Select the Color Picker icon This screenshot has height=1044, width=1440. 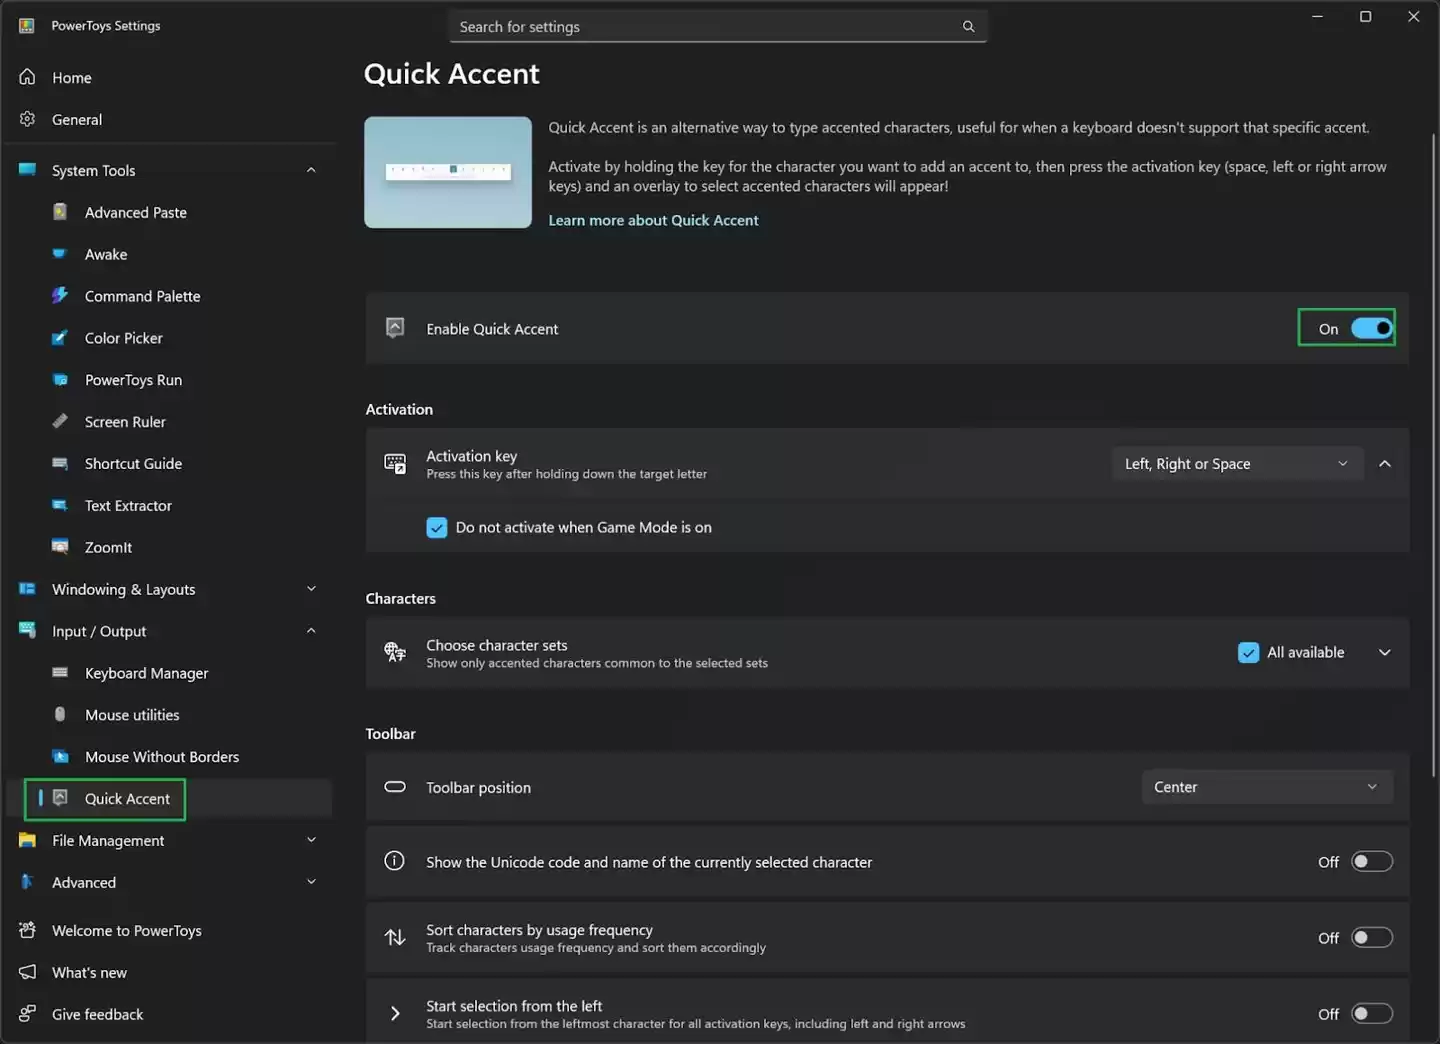coord(60,338)
